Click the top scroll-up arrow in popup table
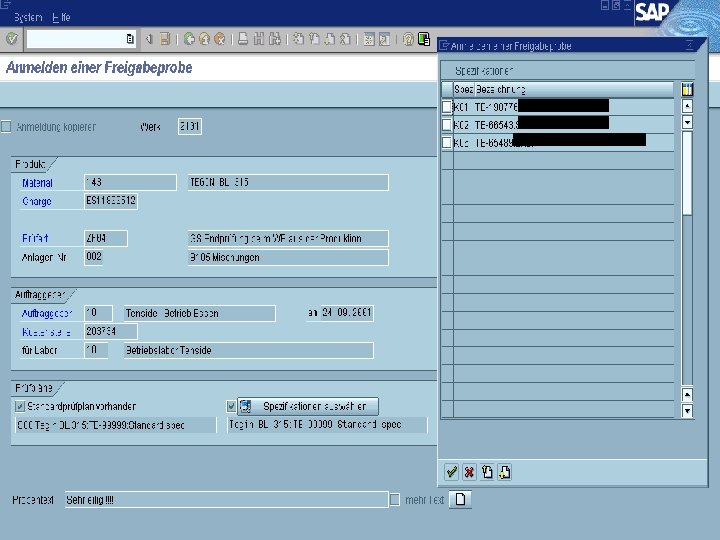The width and height of the screenshot is (720, 540). 687,107
